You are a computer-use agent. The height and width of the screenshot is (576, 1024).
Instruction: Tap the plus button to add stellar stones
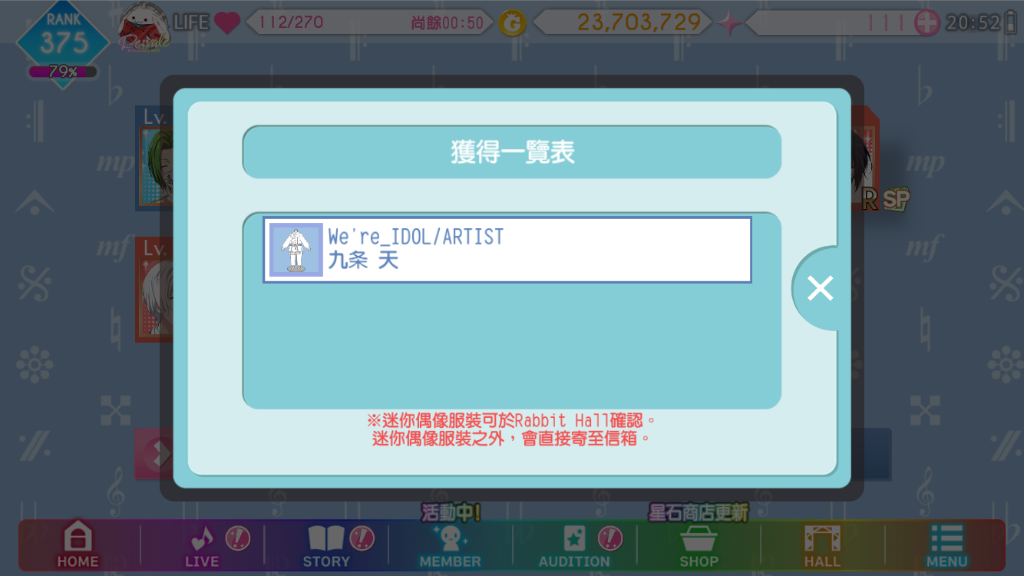[926, 23]
